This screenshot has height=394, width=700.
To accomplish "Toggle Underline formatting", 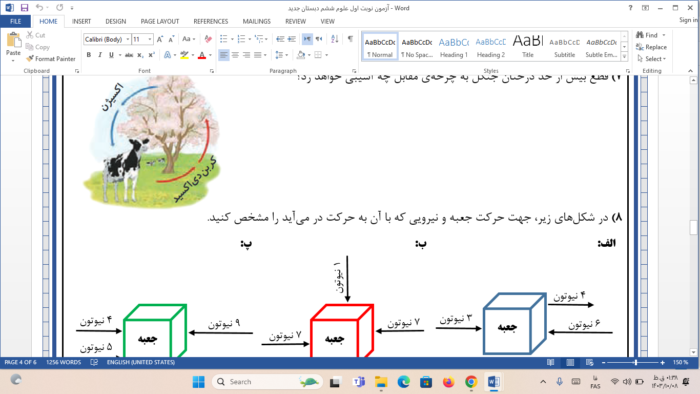I will click(x=111, y=55).
